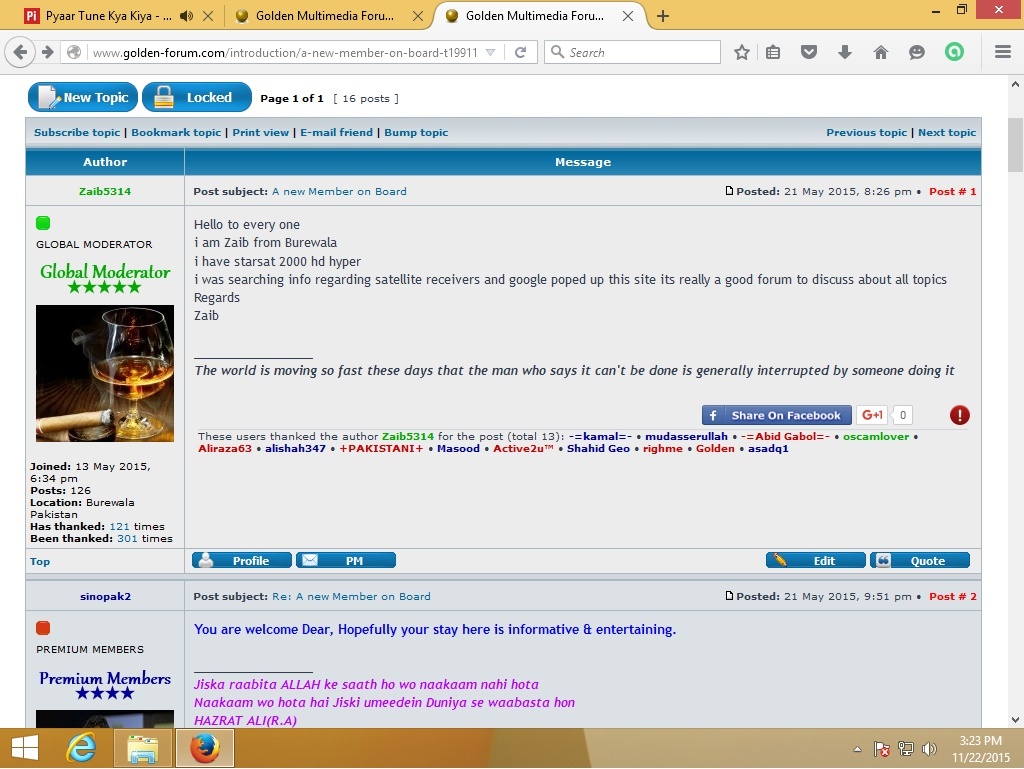The image size is (1024, 769).
Task: Click the New Topic button
Action: click(x=83, y=97)
